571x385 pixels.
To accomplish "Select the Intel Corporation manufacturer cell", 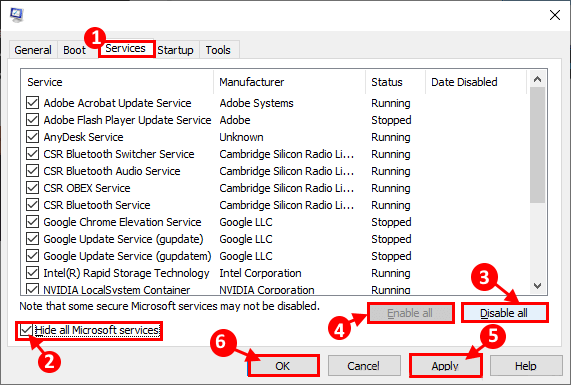I will click(x=260, y=273).
